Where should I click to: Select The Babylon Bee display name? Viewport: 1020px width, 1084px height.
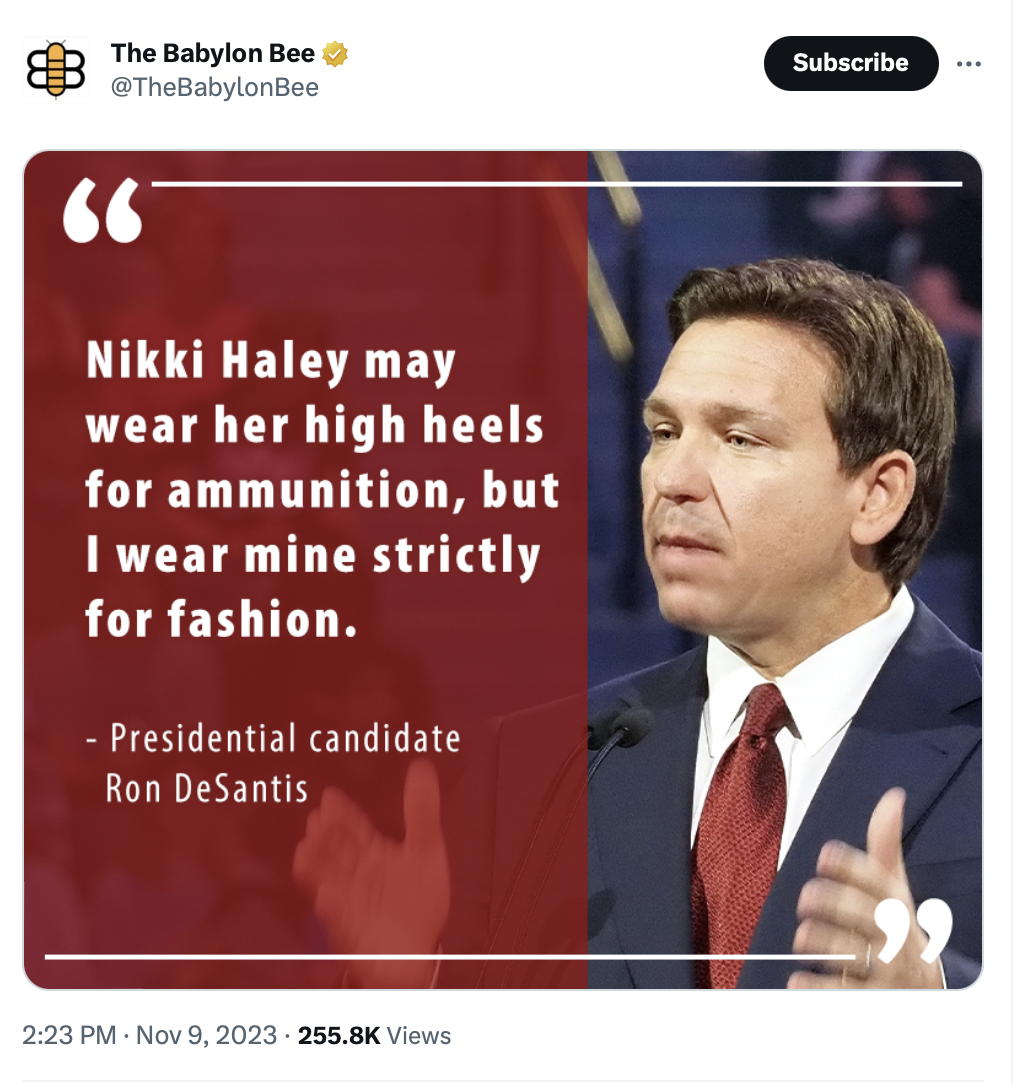(213, 53)
